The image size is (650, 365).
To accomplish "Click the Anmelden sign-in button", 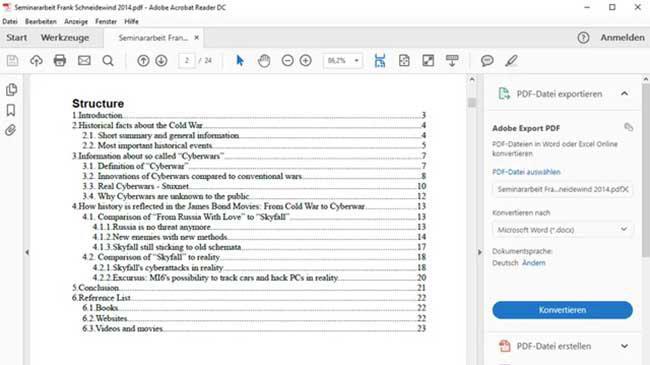I will click(x=622, y=38).
